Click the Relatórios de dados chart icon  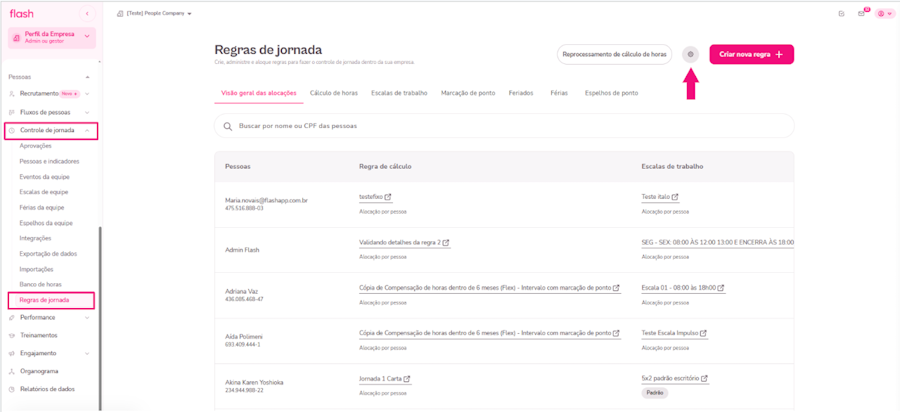pos(12,389)
